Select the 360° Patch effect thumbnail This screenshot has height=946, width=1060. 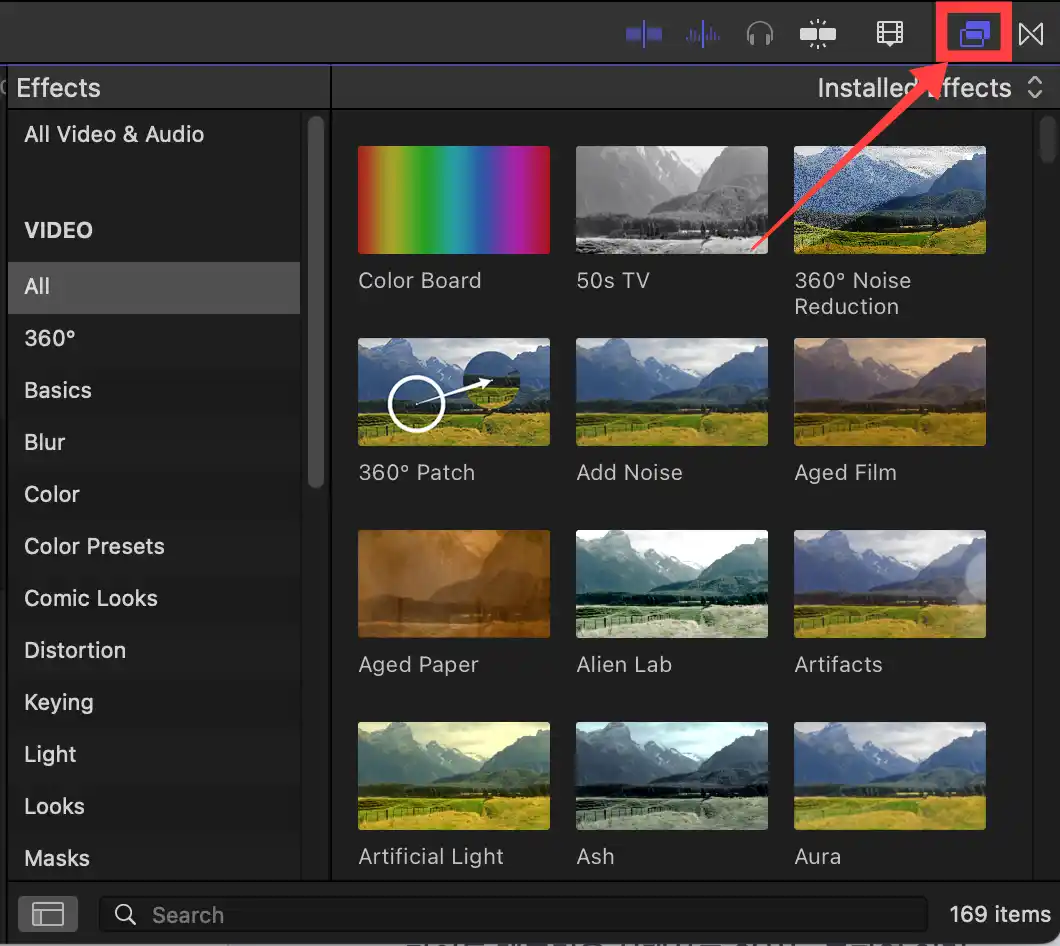click(x=454, y=392)
